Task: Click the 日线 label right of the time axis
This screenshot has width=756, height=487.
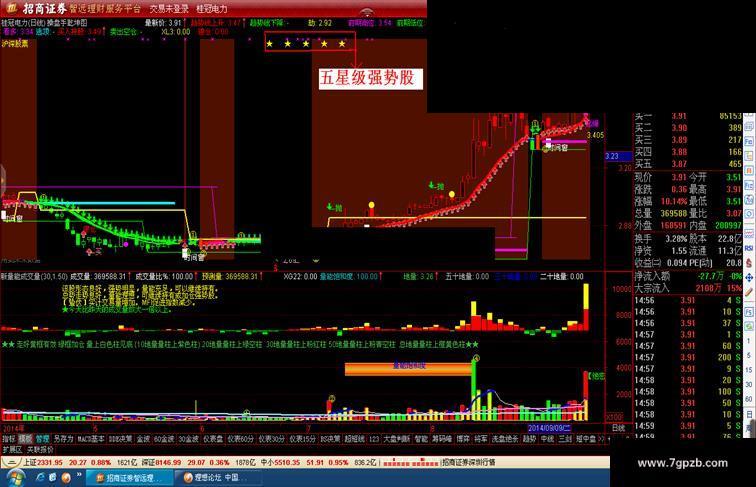Action: tap(619, 428)
